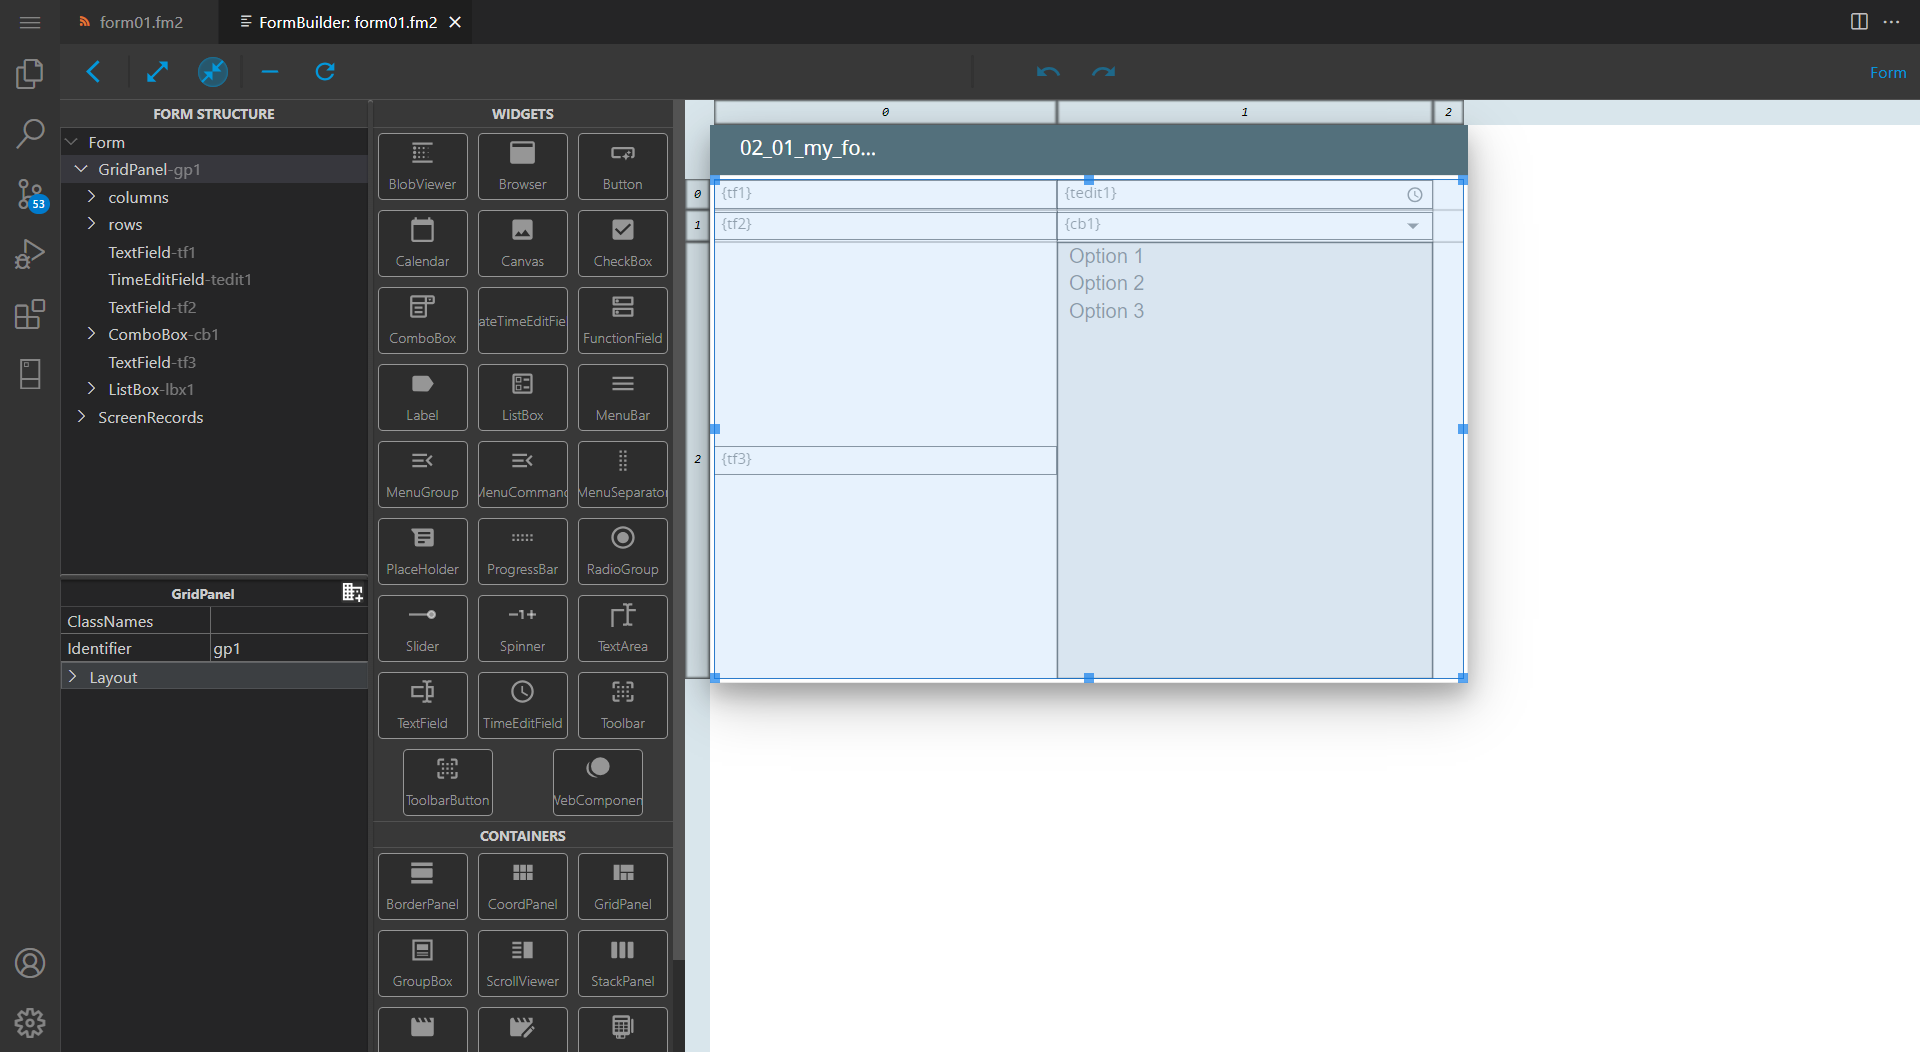Image resolution: width=1920 pixels, height=1052 pixels.
Task: Expand the columns tree node
Action: click(x=91, y=197)
